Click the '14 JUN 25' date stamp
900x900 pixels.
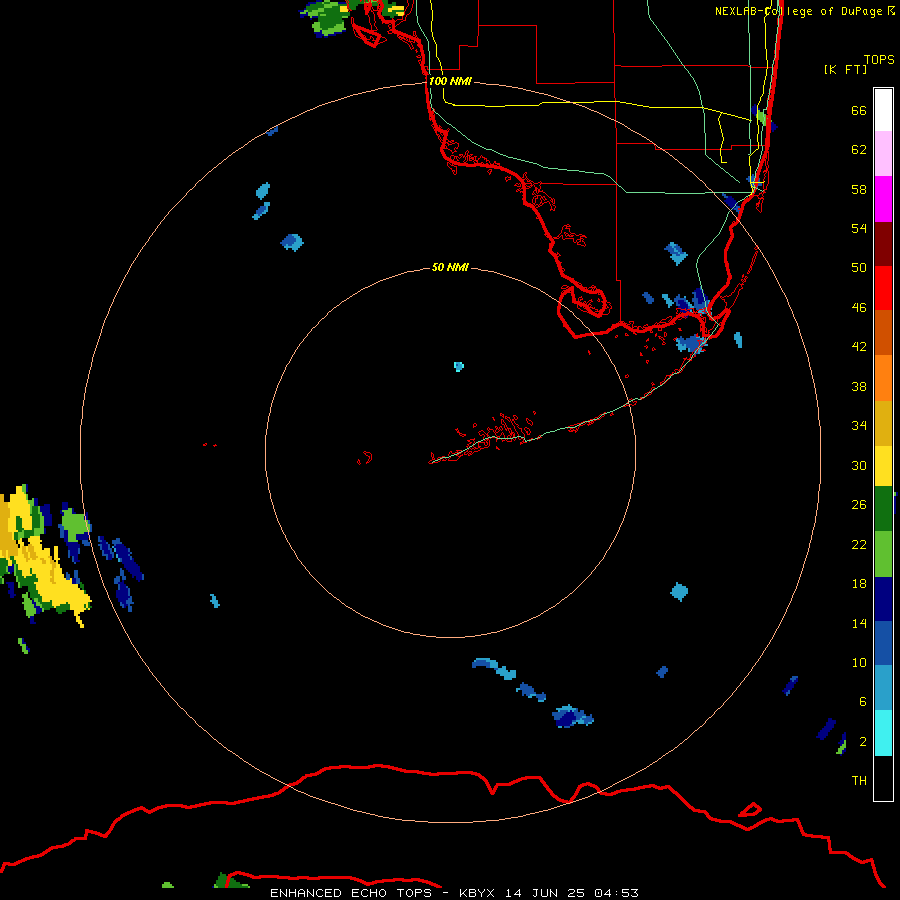[x=545, y=893]
